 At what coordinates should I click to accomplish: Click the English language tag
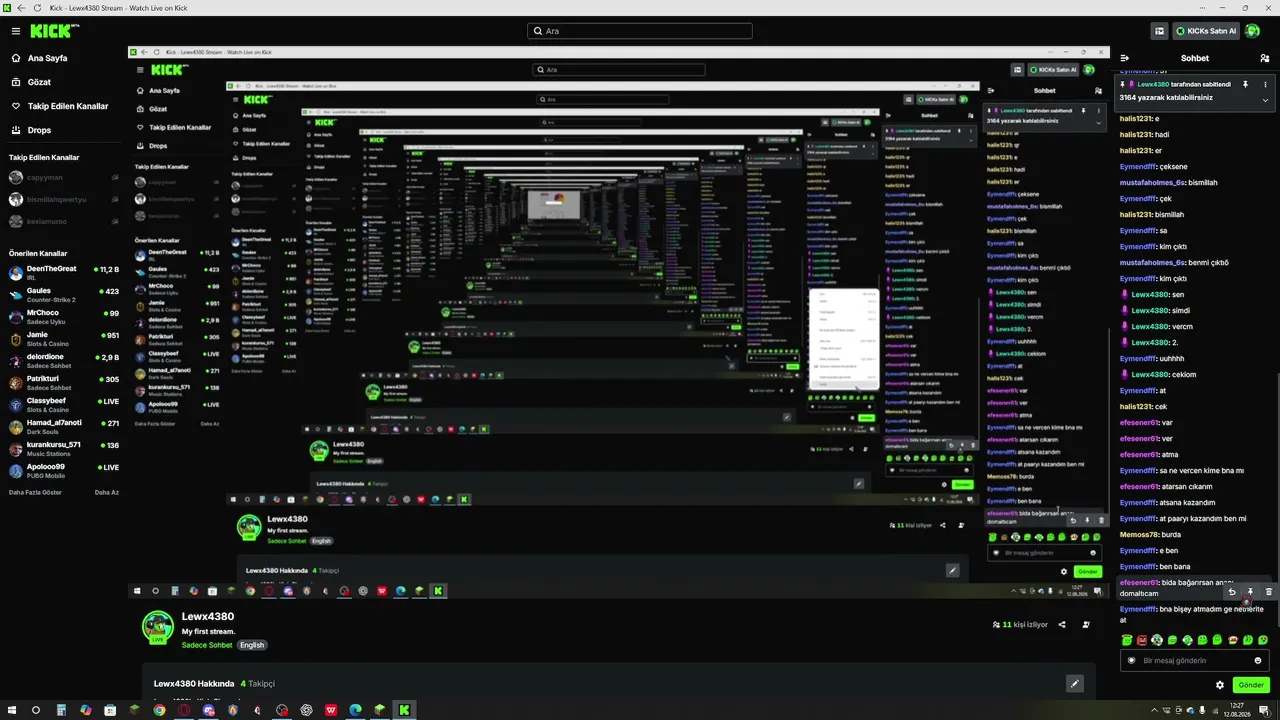click(251, 645)
